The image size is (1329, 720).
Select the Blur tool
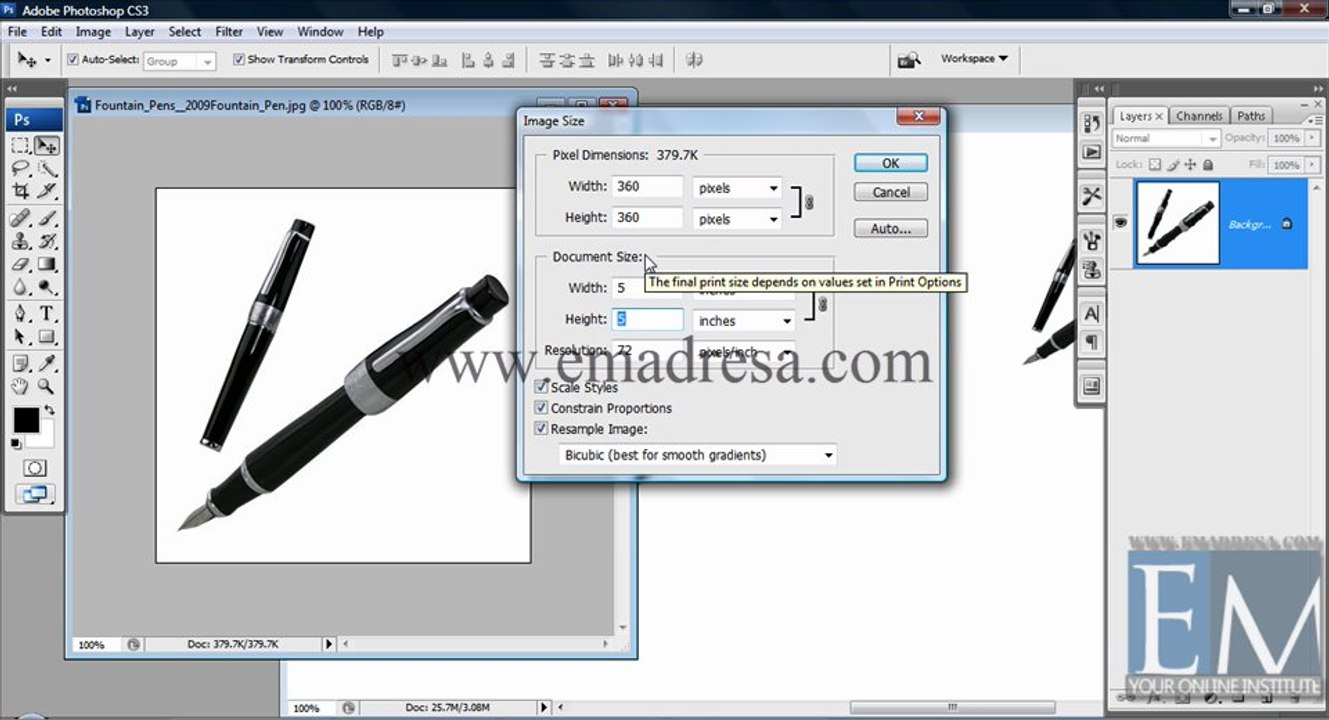[x=20, y=287]
